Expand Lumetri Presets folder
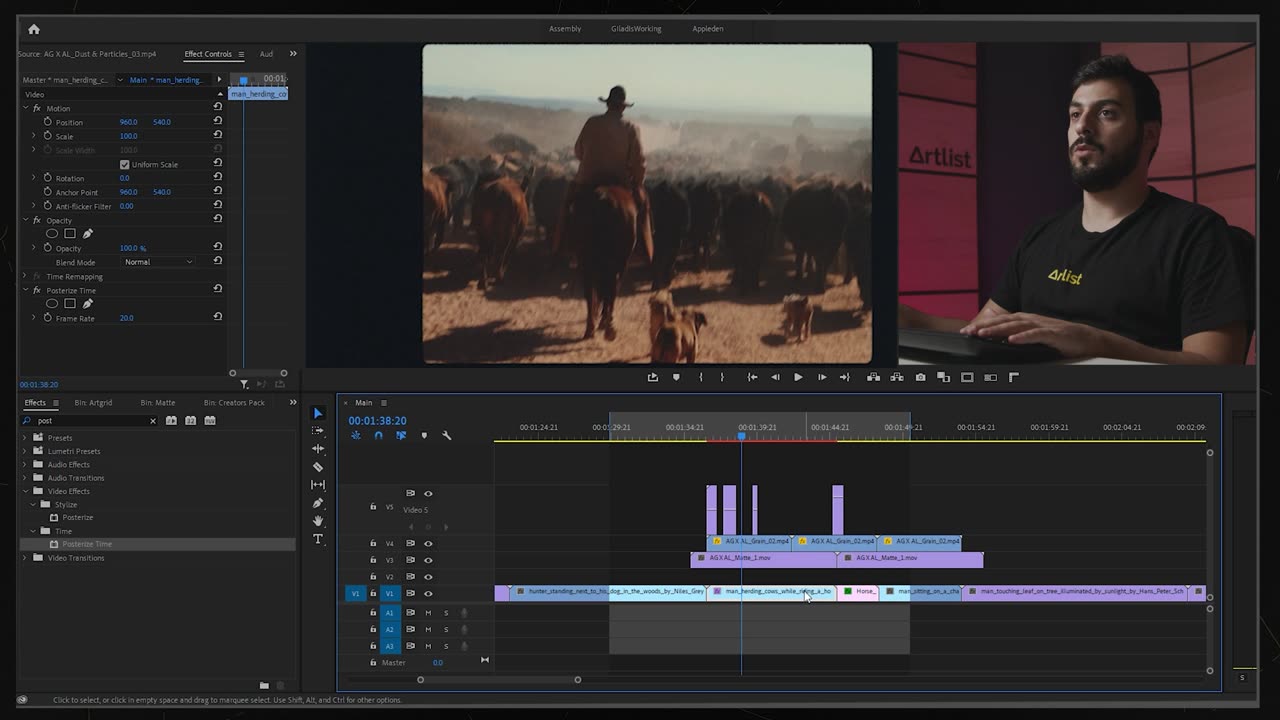 point(26,451)
